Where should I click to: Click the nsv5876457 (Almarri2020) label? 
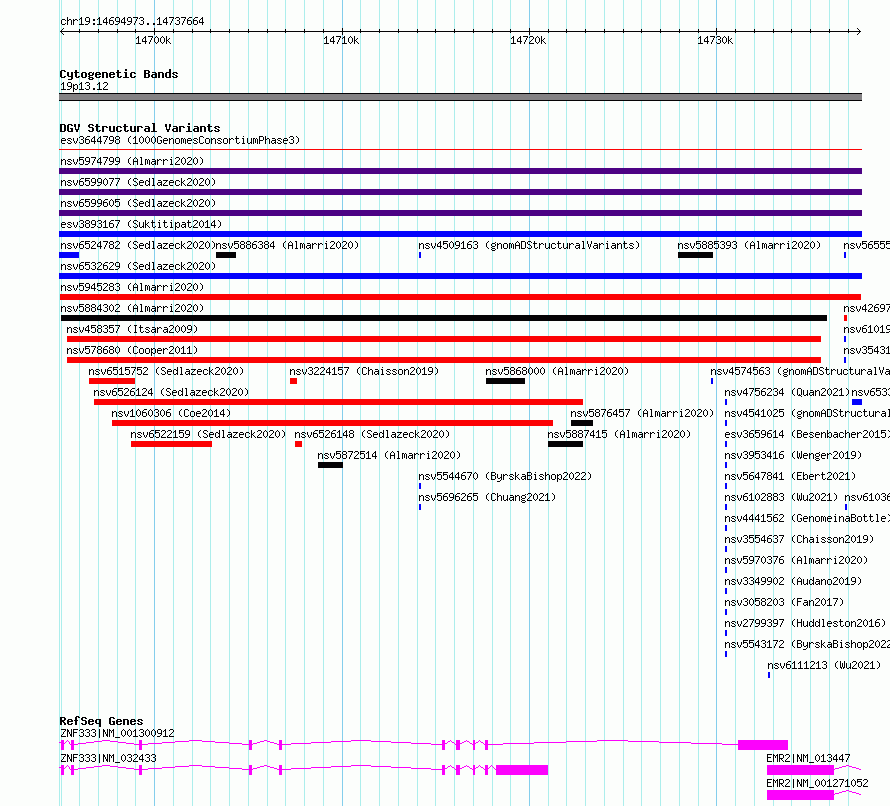pos(642,413)
